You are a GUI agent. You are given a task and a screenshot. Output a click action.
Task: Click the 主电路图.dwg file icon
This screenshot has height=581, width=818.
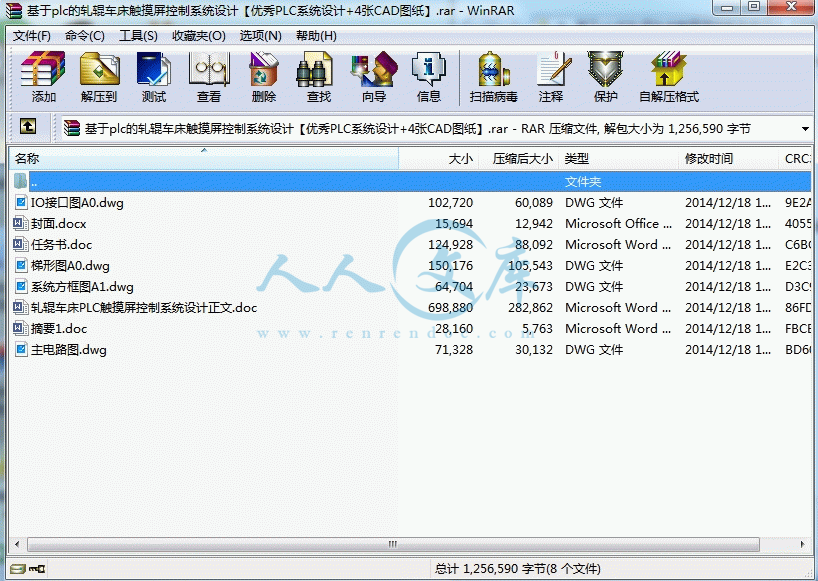tap(21, 349)
